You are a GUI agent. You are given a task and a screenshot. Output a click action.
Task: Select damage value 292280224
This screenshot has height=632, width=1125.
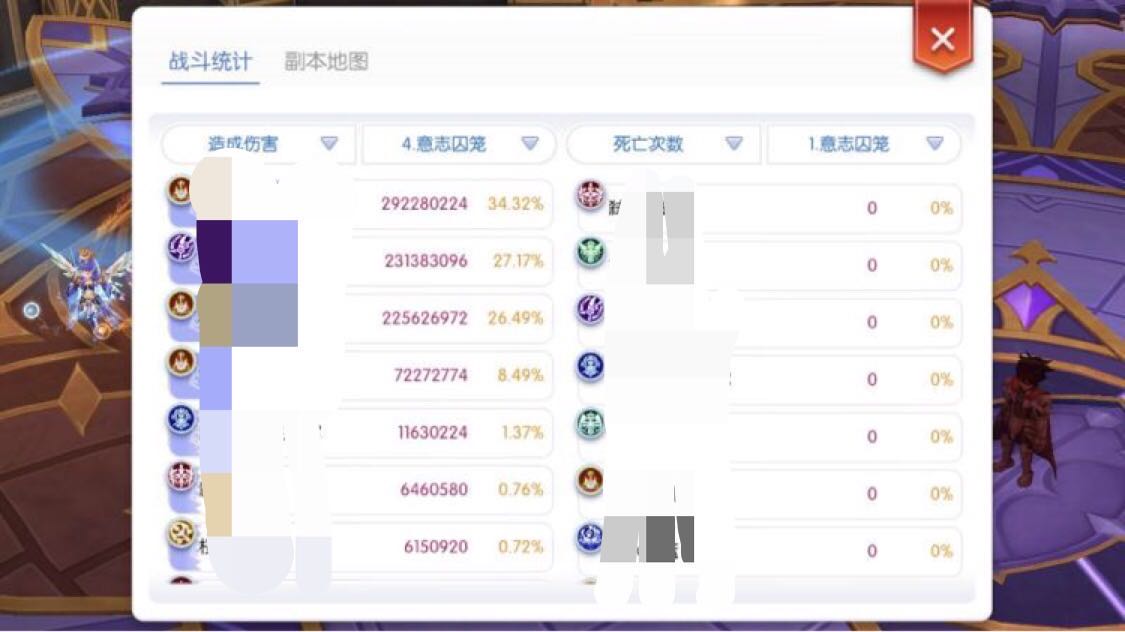coord(424,204)
